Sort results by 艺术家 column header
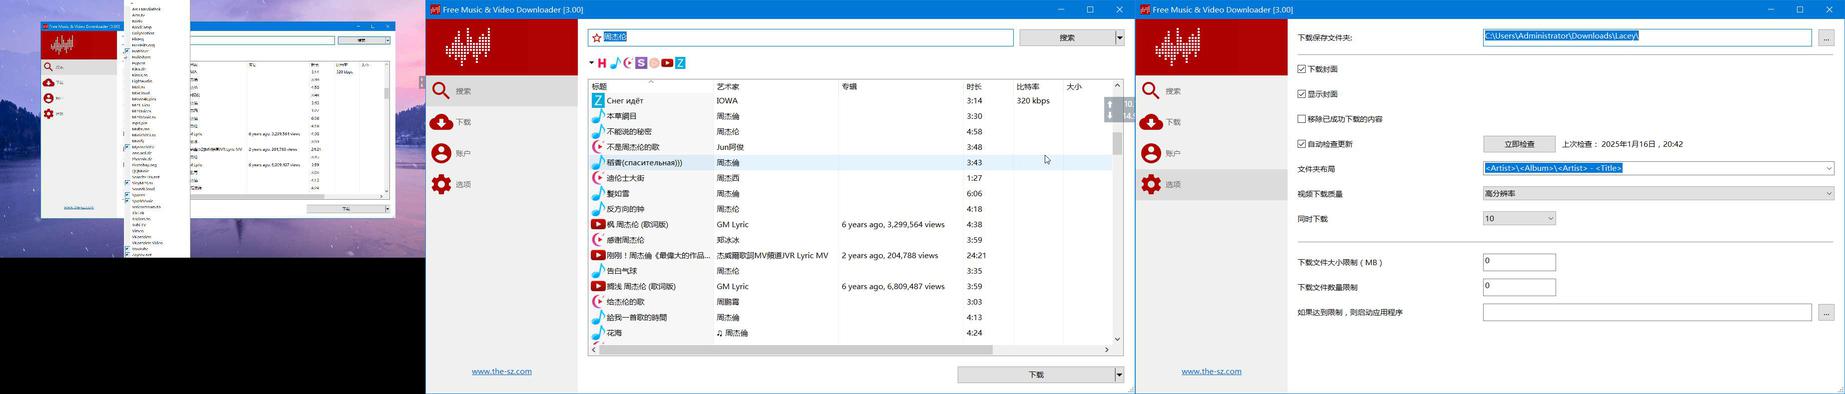The width and height of the screenshot is (1845, 394). 776,86
